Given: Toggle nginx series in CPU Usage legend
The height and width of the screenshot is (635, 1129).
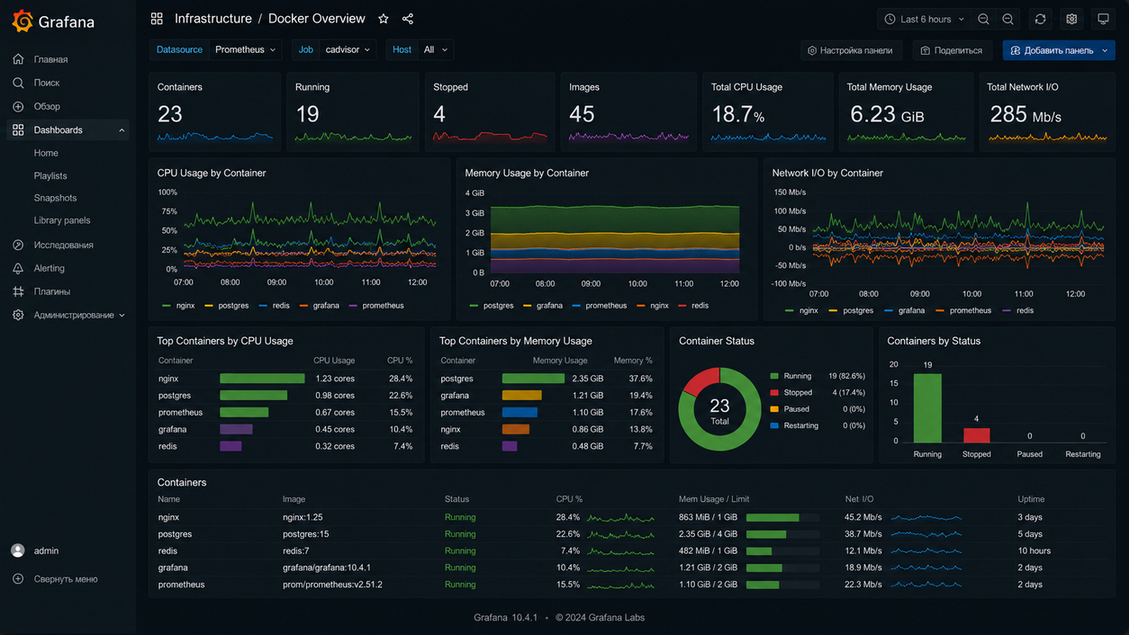Looking at the screenshot, I should [x=179, y=305].
